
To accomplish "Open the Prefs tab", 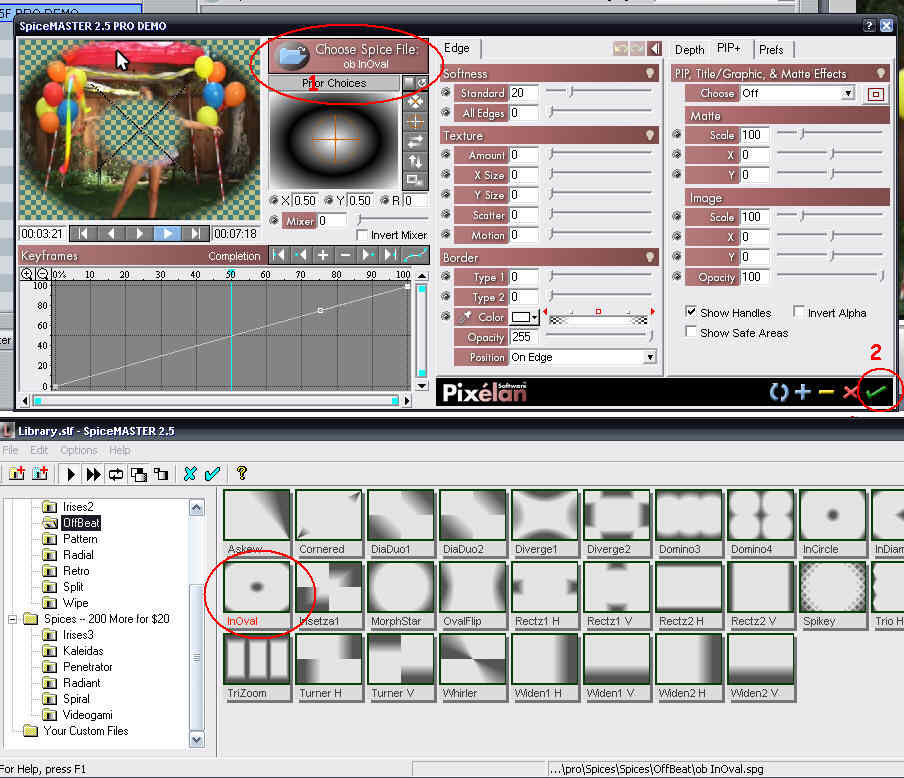I will (771, 50).
